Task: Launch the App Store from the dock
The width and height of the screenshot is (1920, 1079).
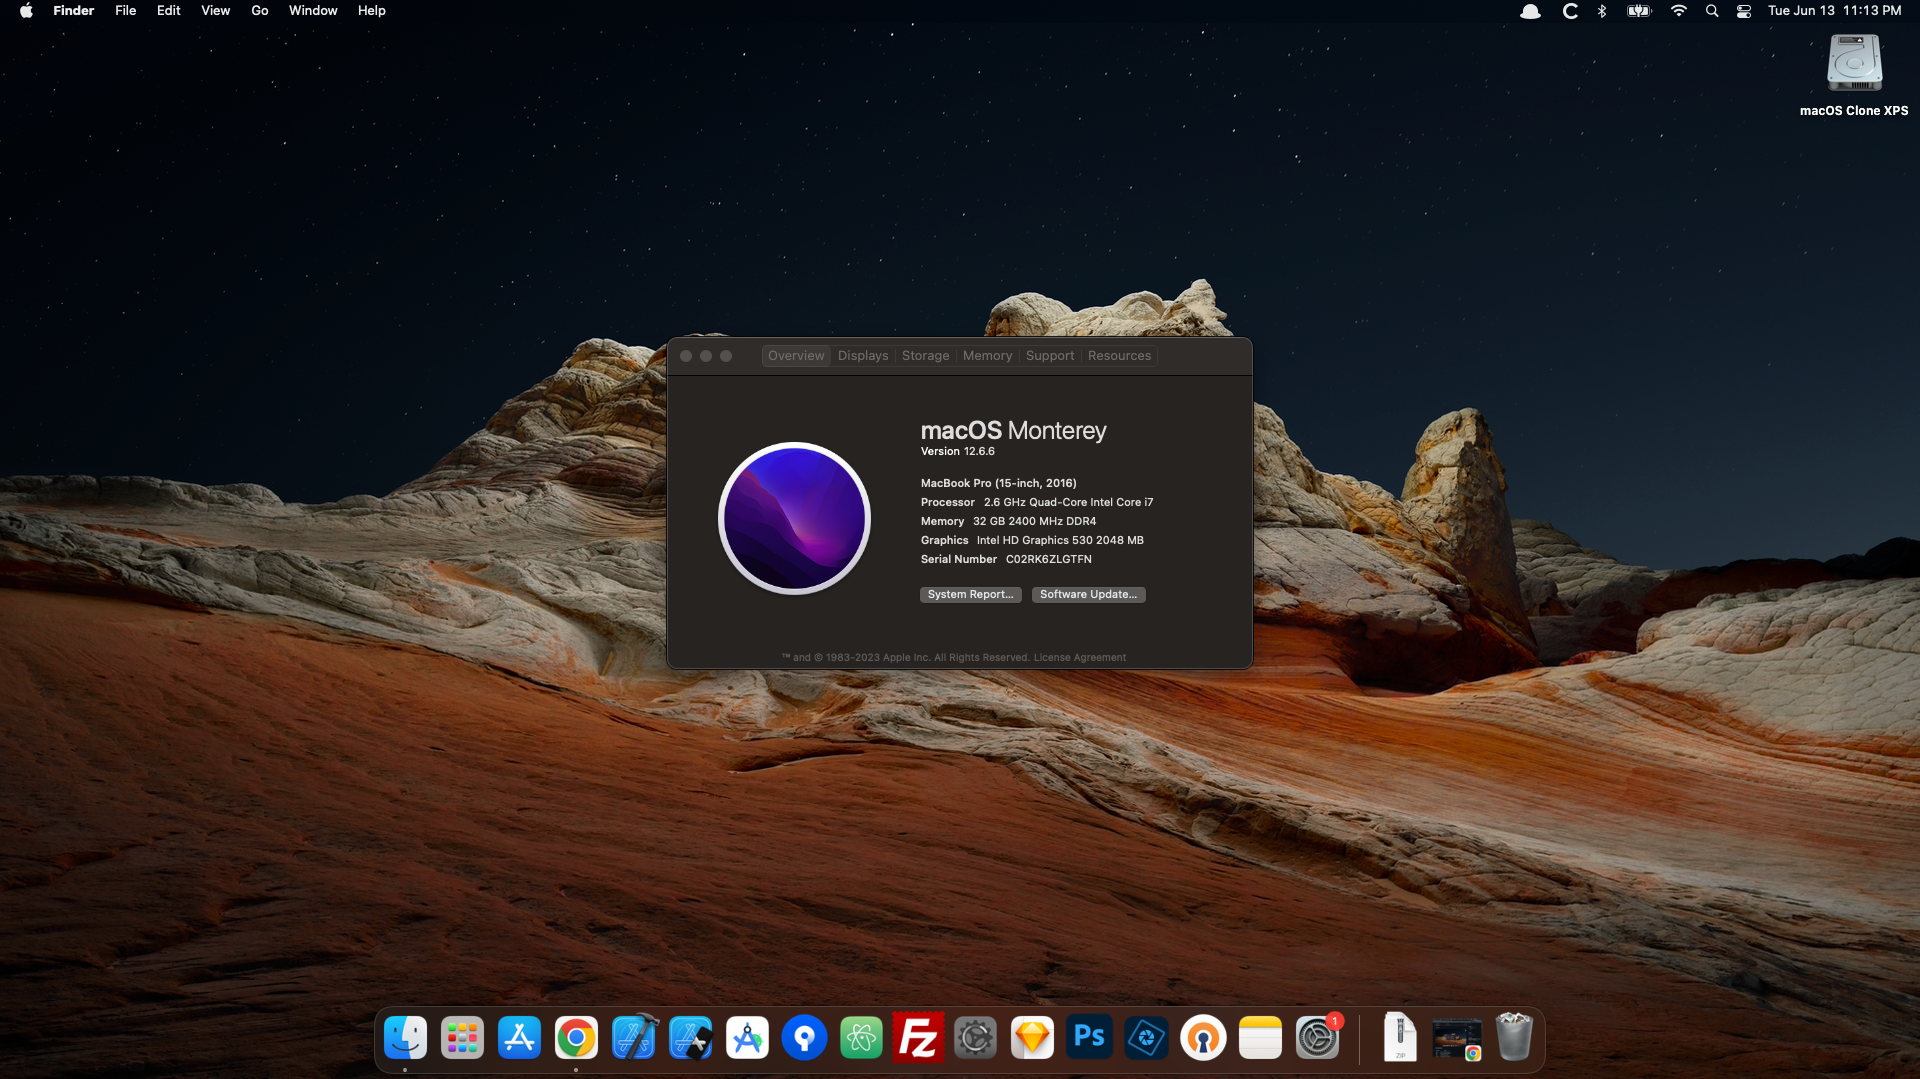Action: tap(519, 1038)
